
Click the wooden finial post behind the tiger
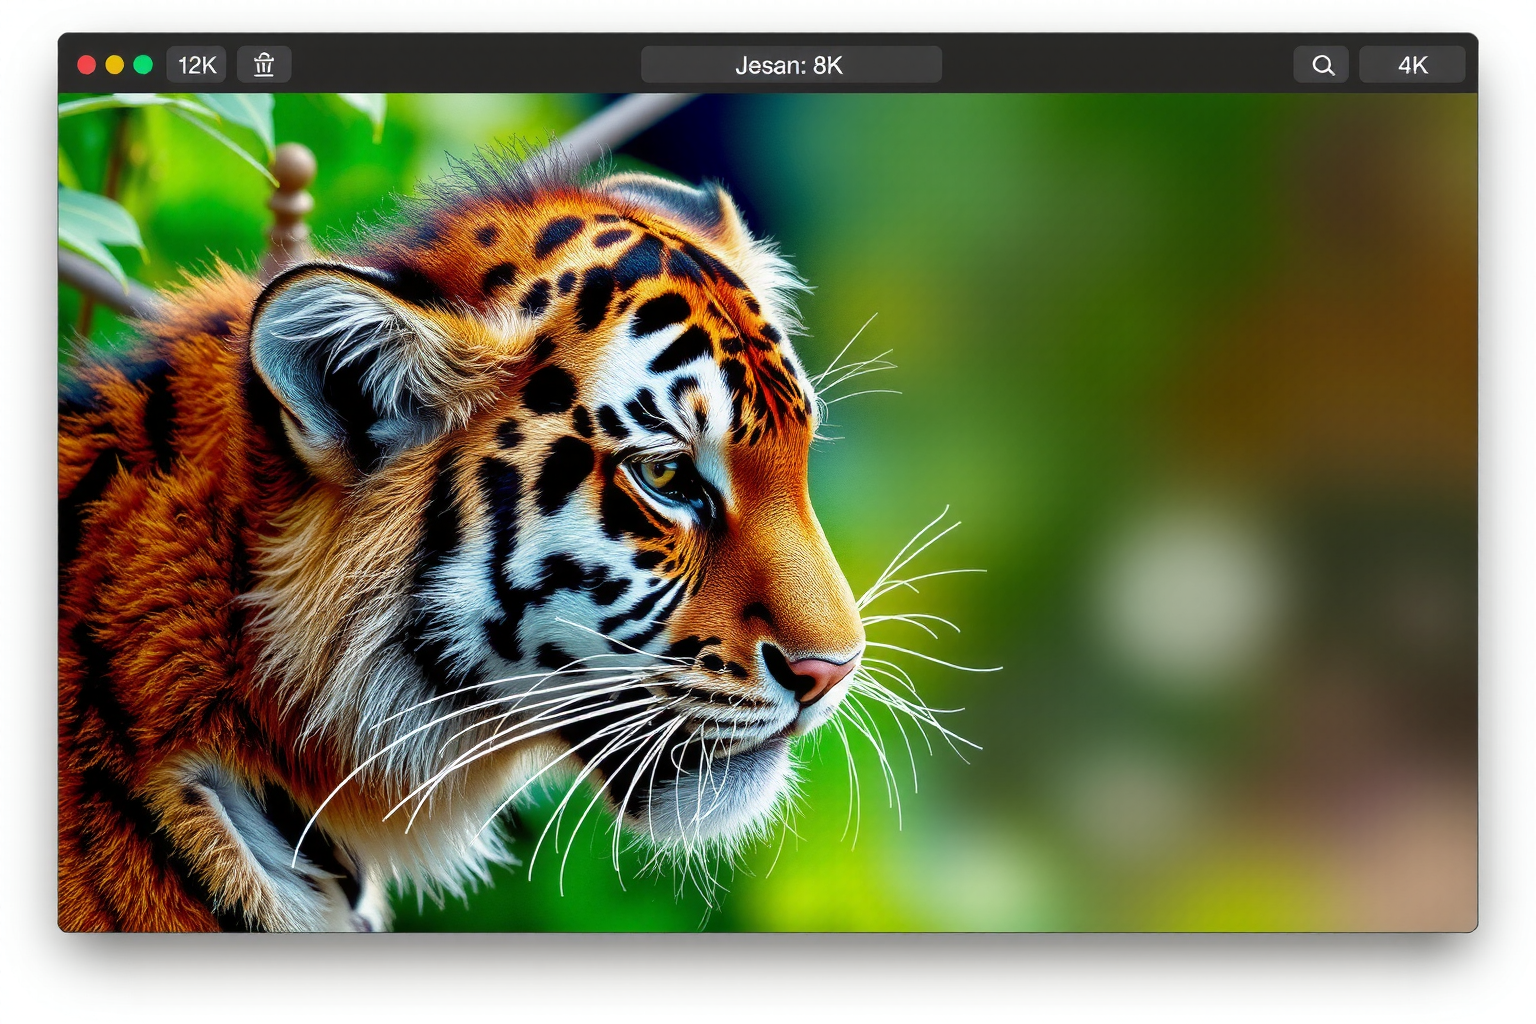(x=291, y=200)
